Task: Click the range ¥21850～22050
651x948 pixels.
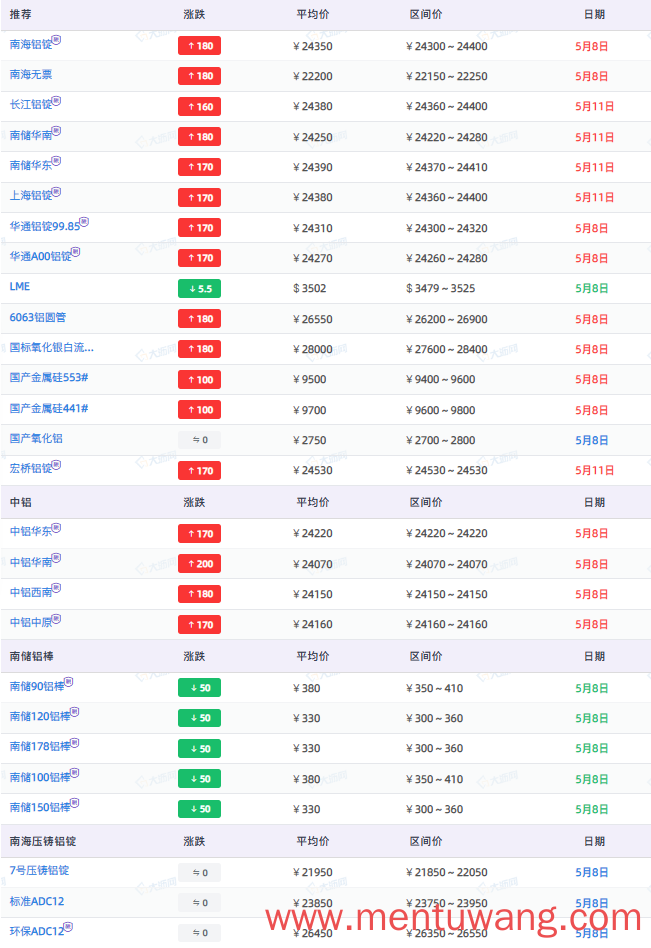Action: coord(447,872)
